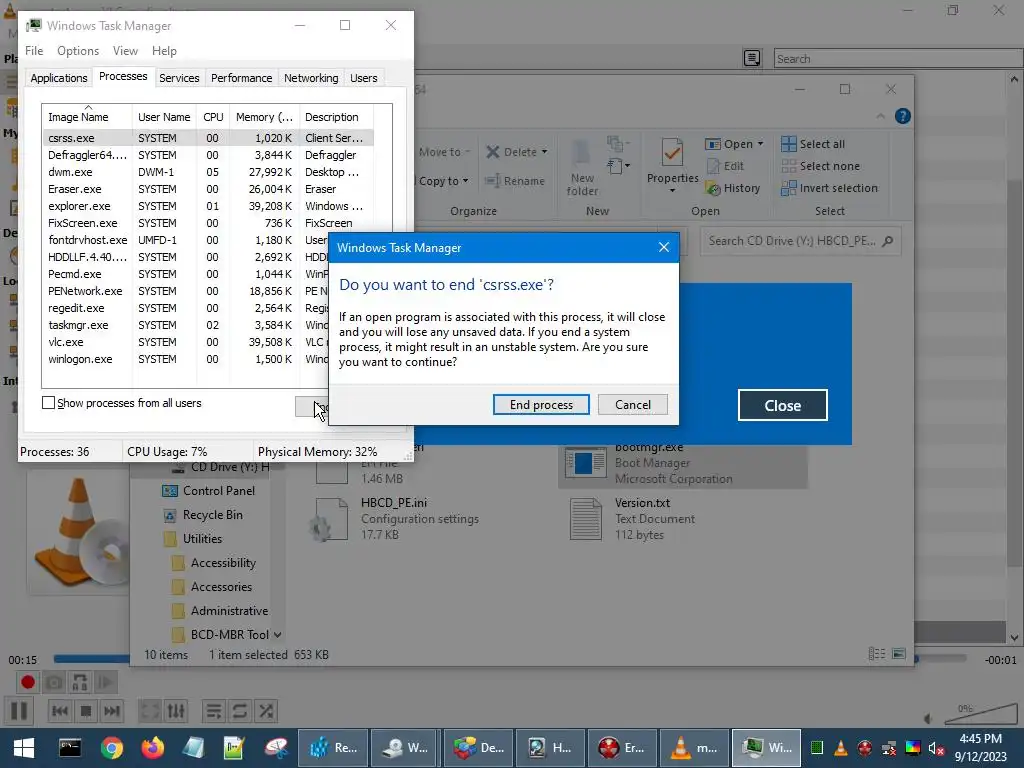Viewport: 1024px width, 768px height.
Task: Select the bootmgr.exe file
Action: pos(682,462)
